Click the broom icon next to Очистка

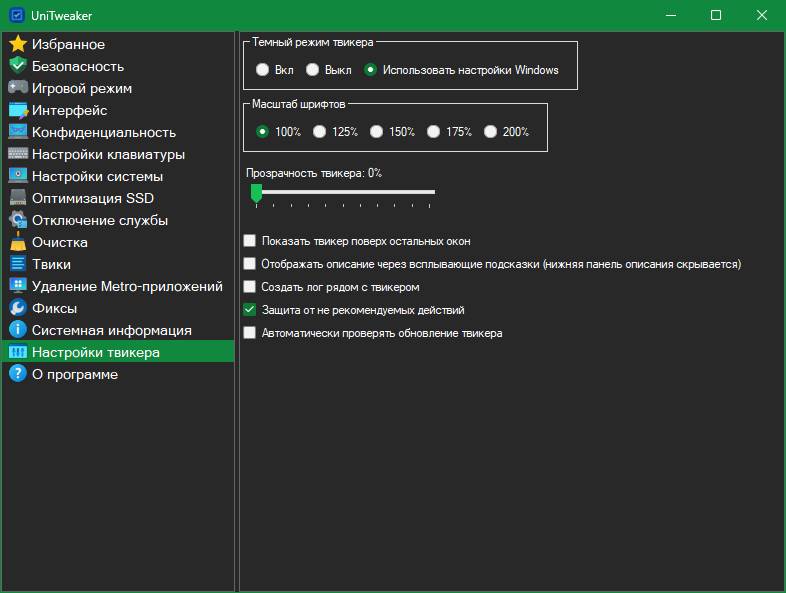coord(17,242)
